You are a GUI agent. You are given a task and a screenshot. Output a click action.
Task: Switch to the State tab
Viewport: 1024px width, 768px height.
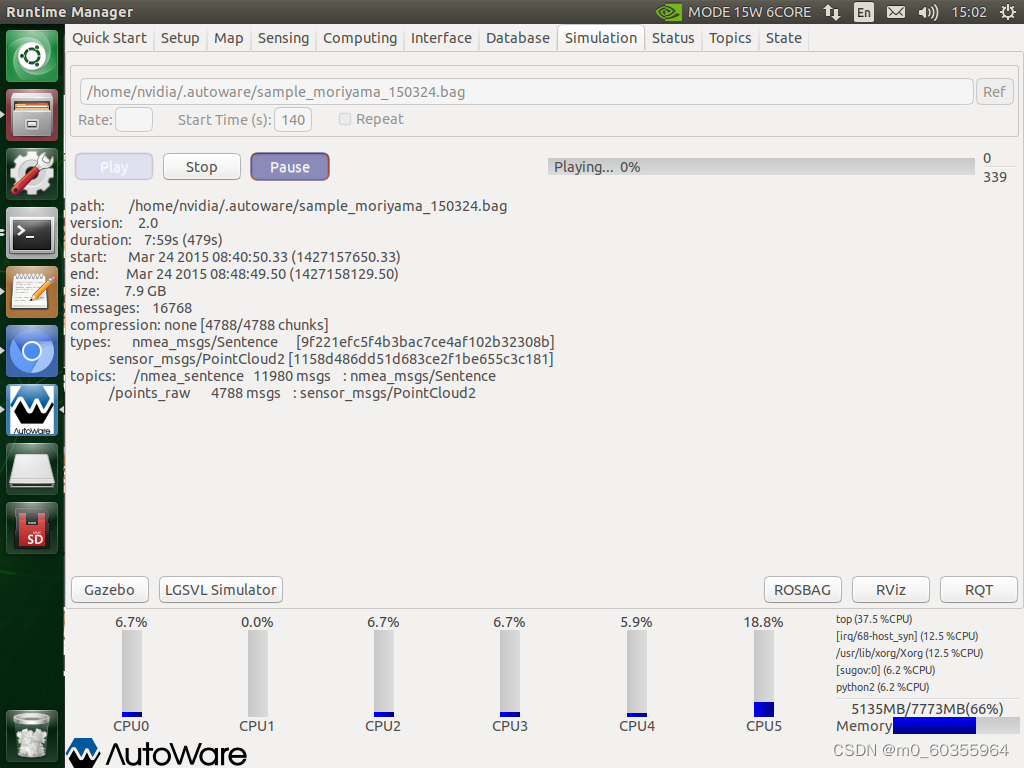pos(784,38)
